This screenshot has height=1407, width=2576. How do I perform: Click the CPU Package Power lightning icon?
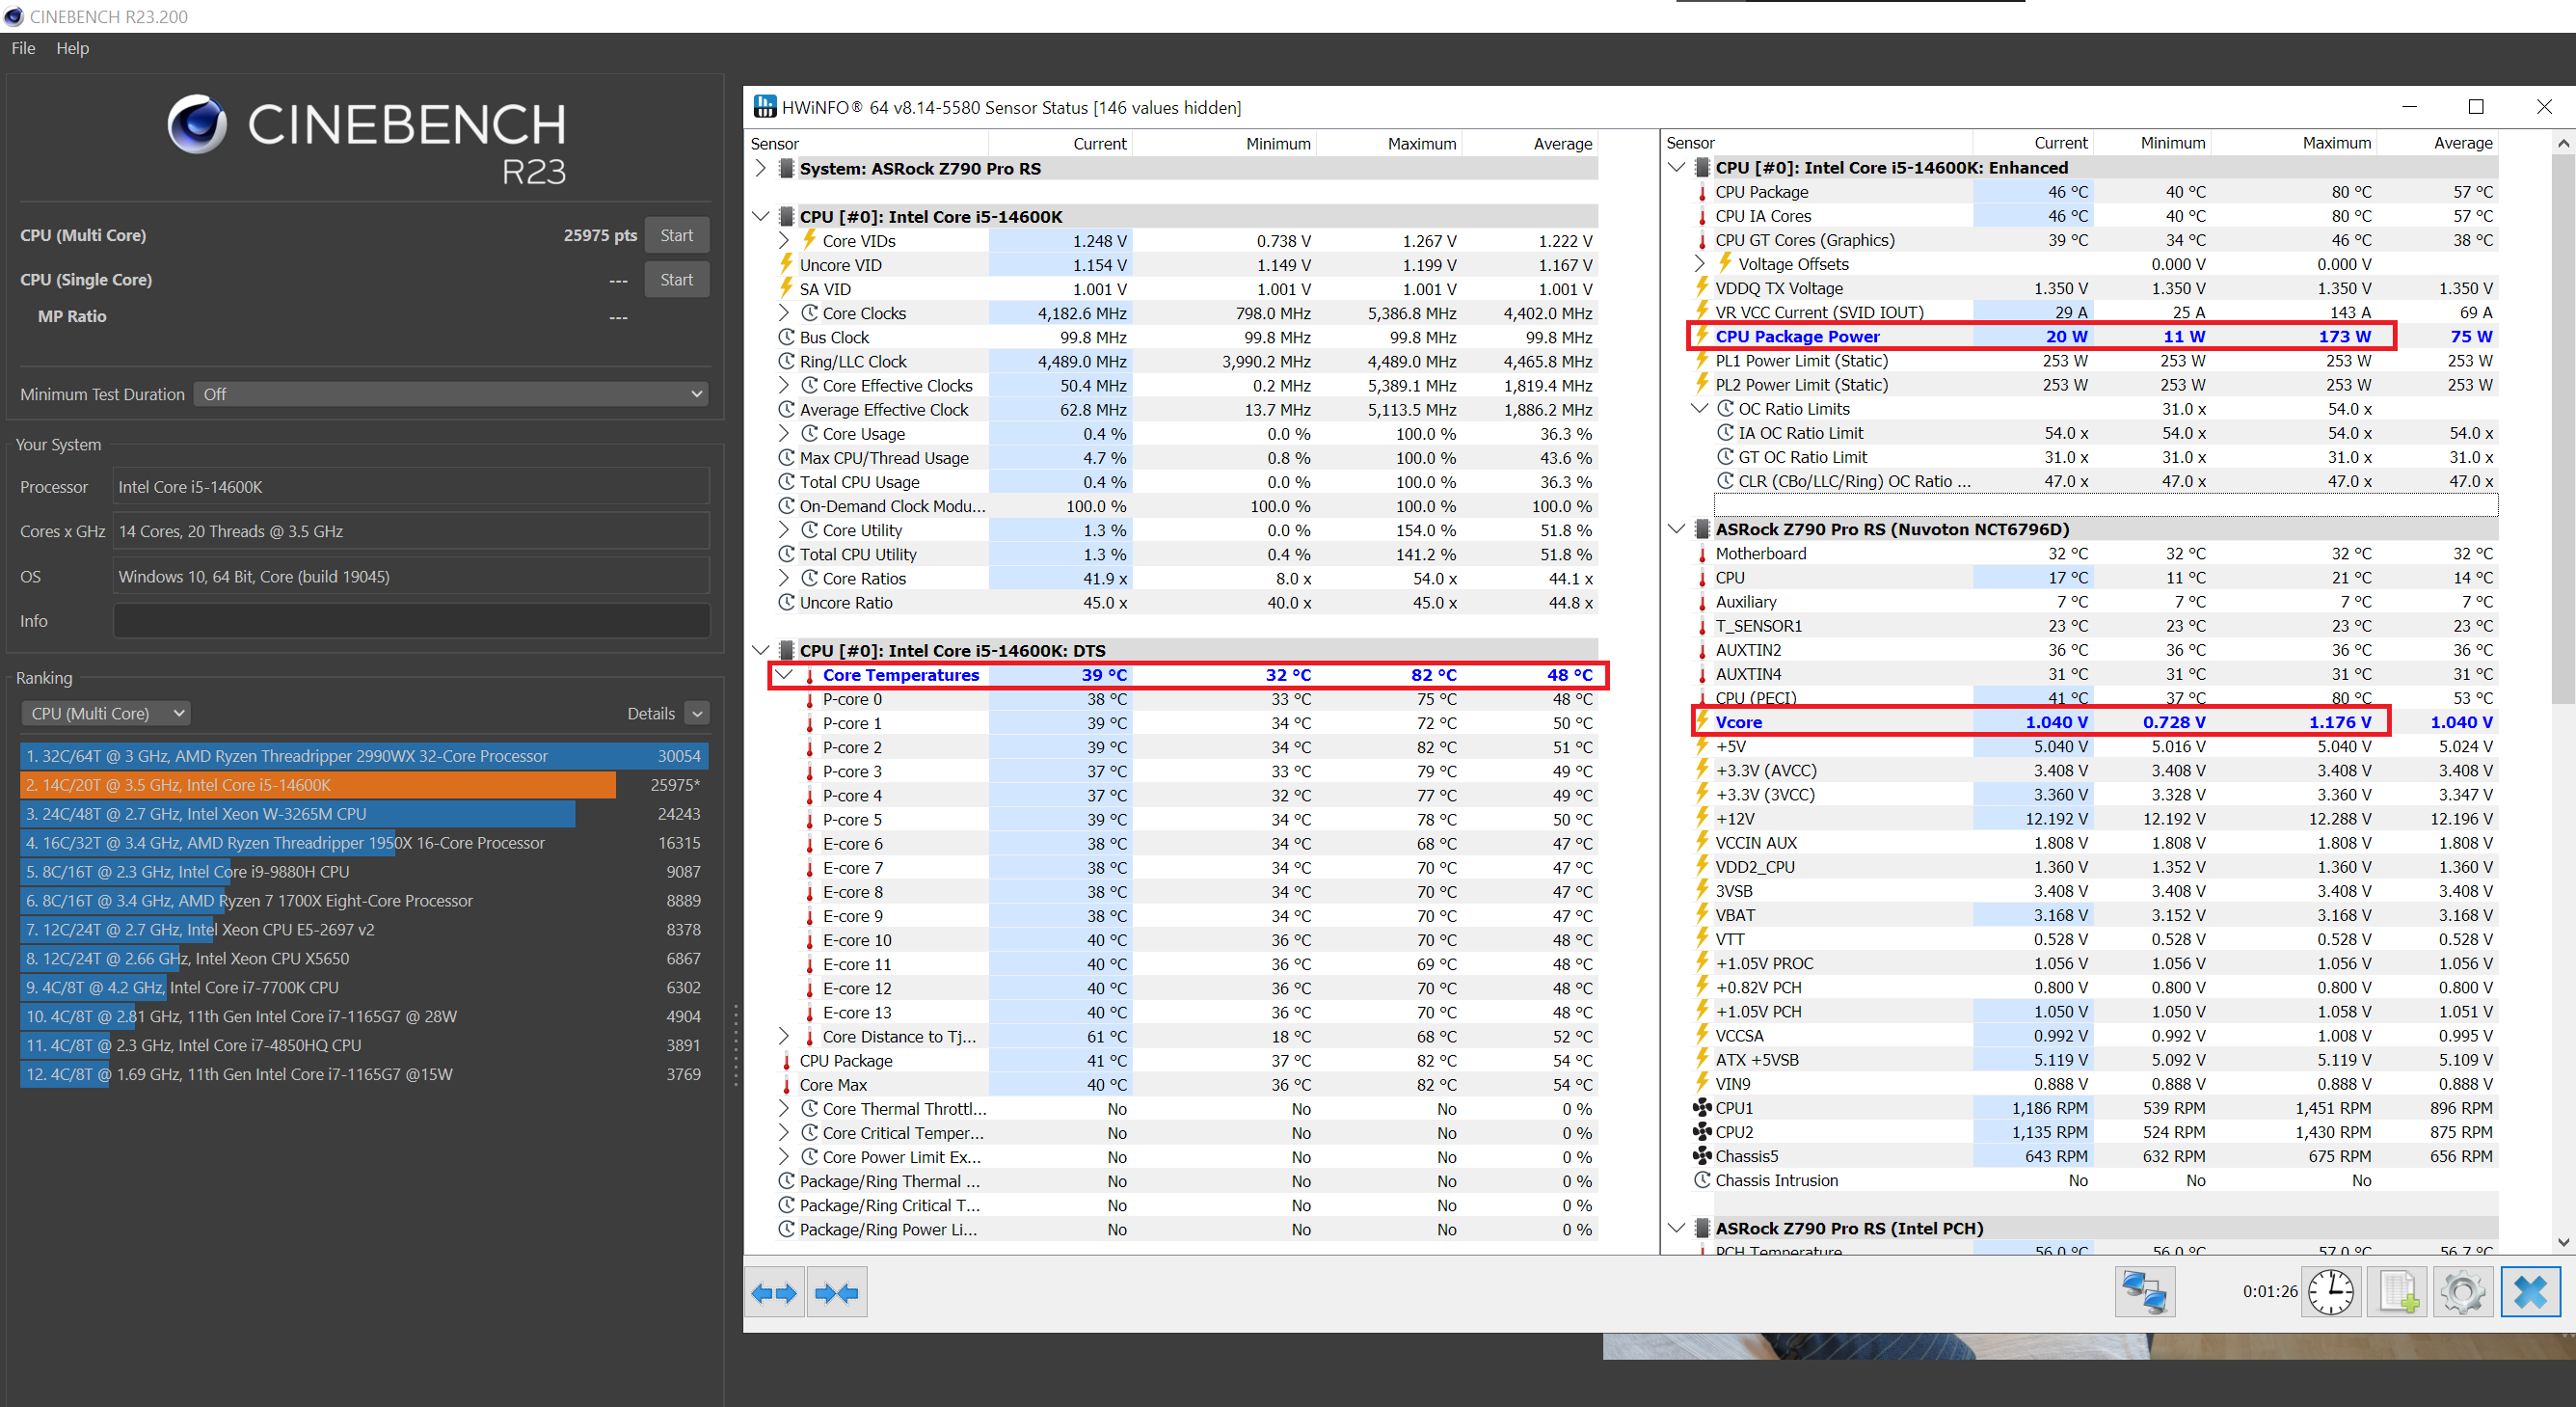coord(1702,336)
